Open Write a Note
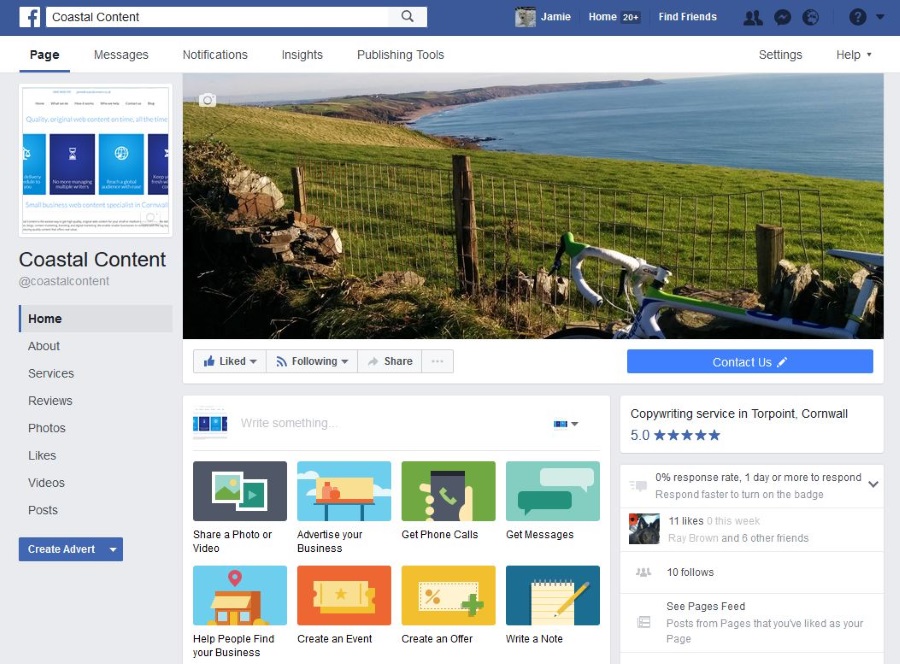Screen dimensions: 900x664 [x=552, y=594]
